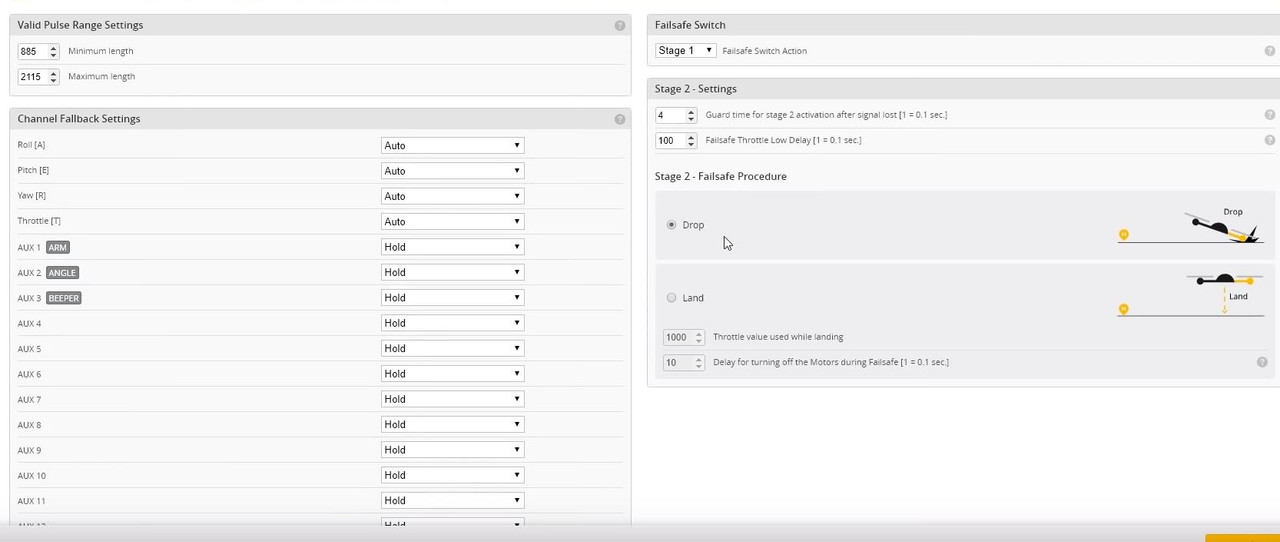Show help for Failsafe Switch Action
Image resolution: width=1280 pixels, height=542 pixels.
1270,51
